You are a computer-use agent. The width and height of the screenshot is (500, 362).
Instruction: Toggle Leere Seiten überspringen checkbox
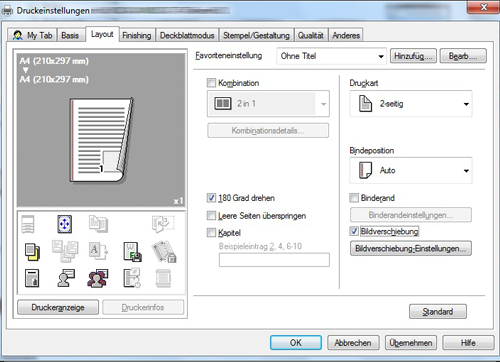coord(211,215)
